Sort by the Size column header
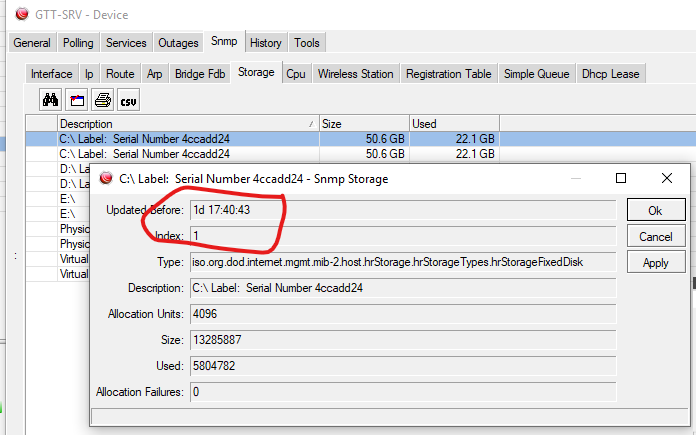 point(364,123)
